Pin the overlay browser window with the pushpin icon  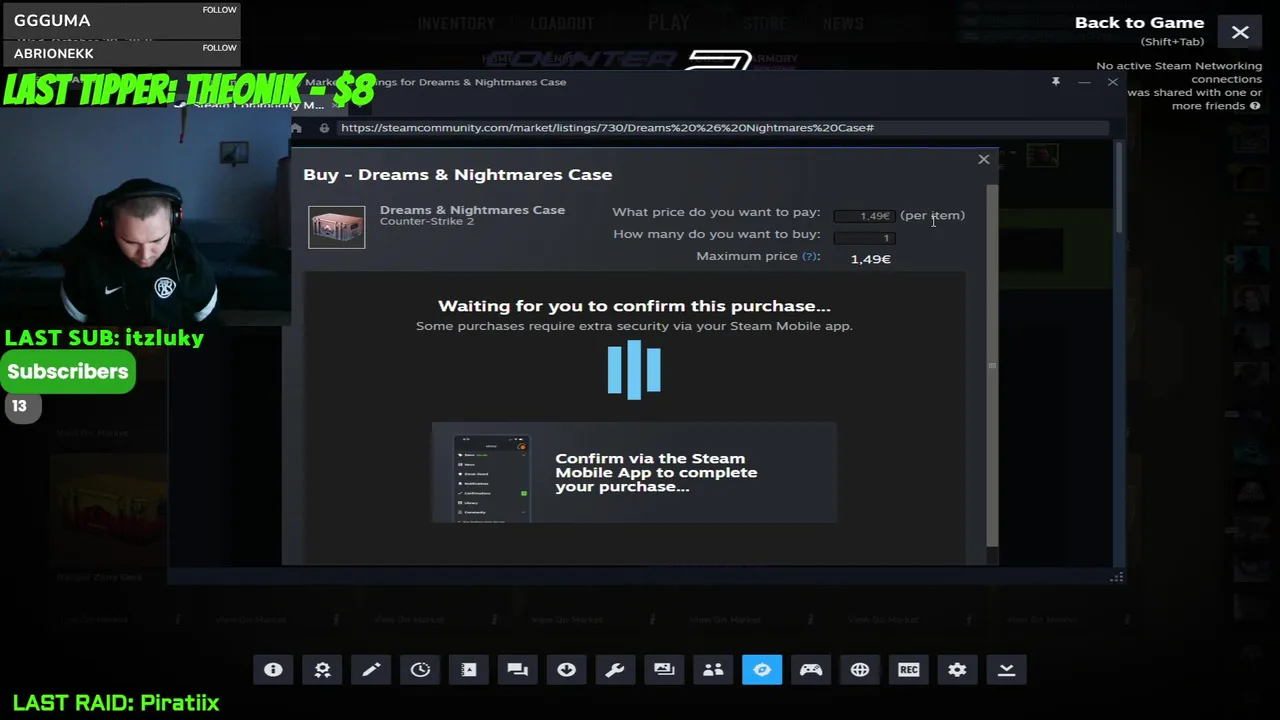[x=1055, y=81]
